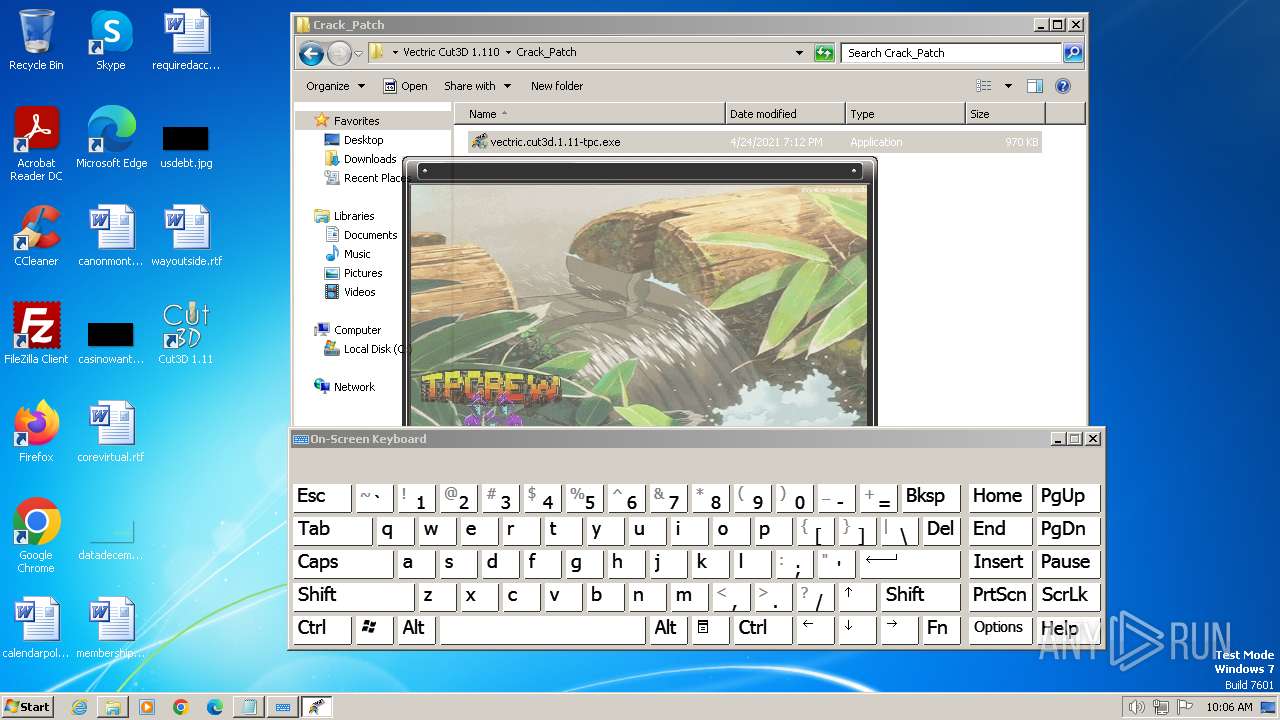
Task: Sort by Type column header
Action: tap(905, 114)
